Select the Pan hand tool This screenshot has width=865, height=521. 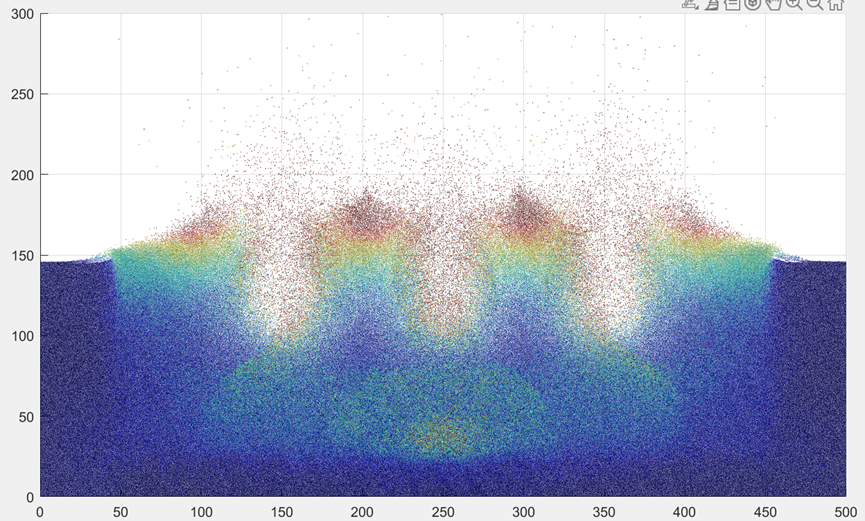[x=773, y=4]
